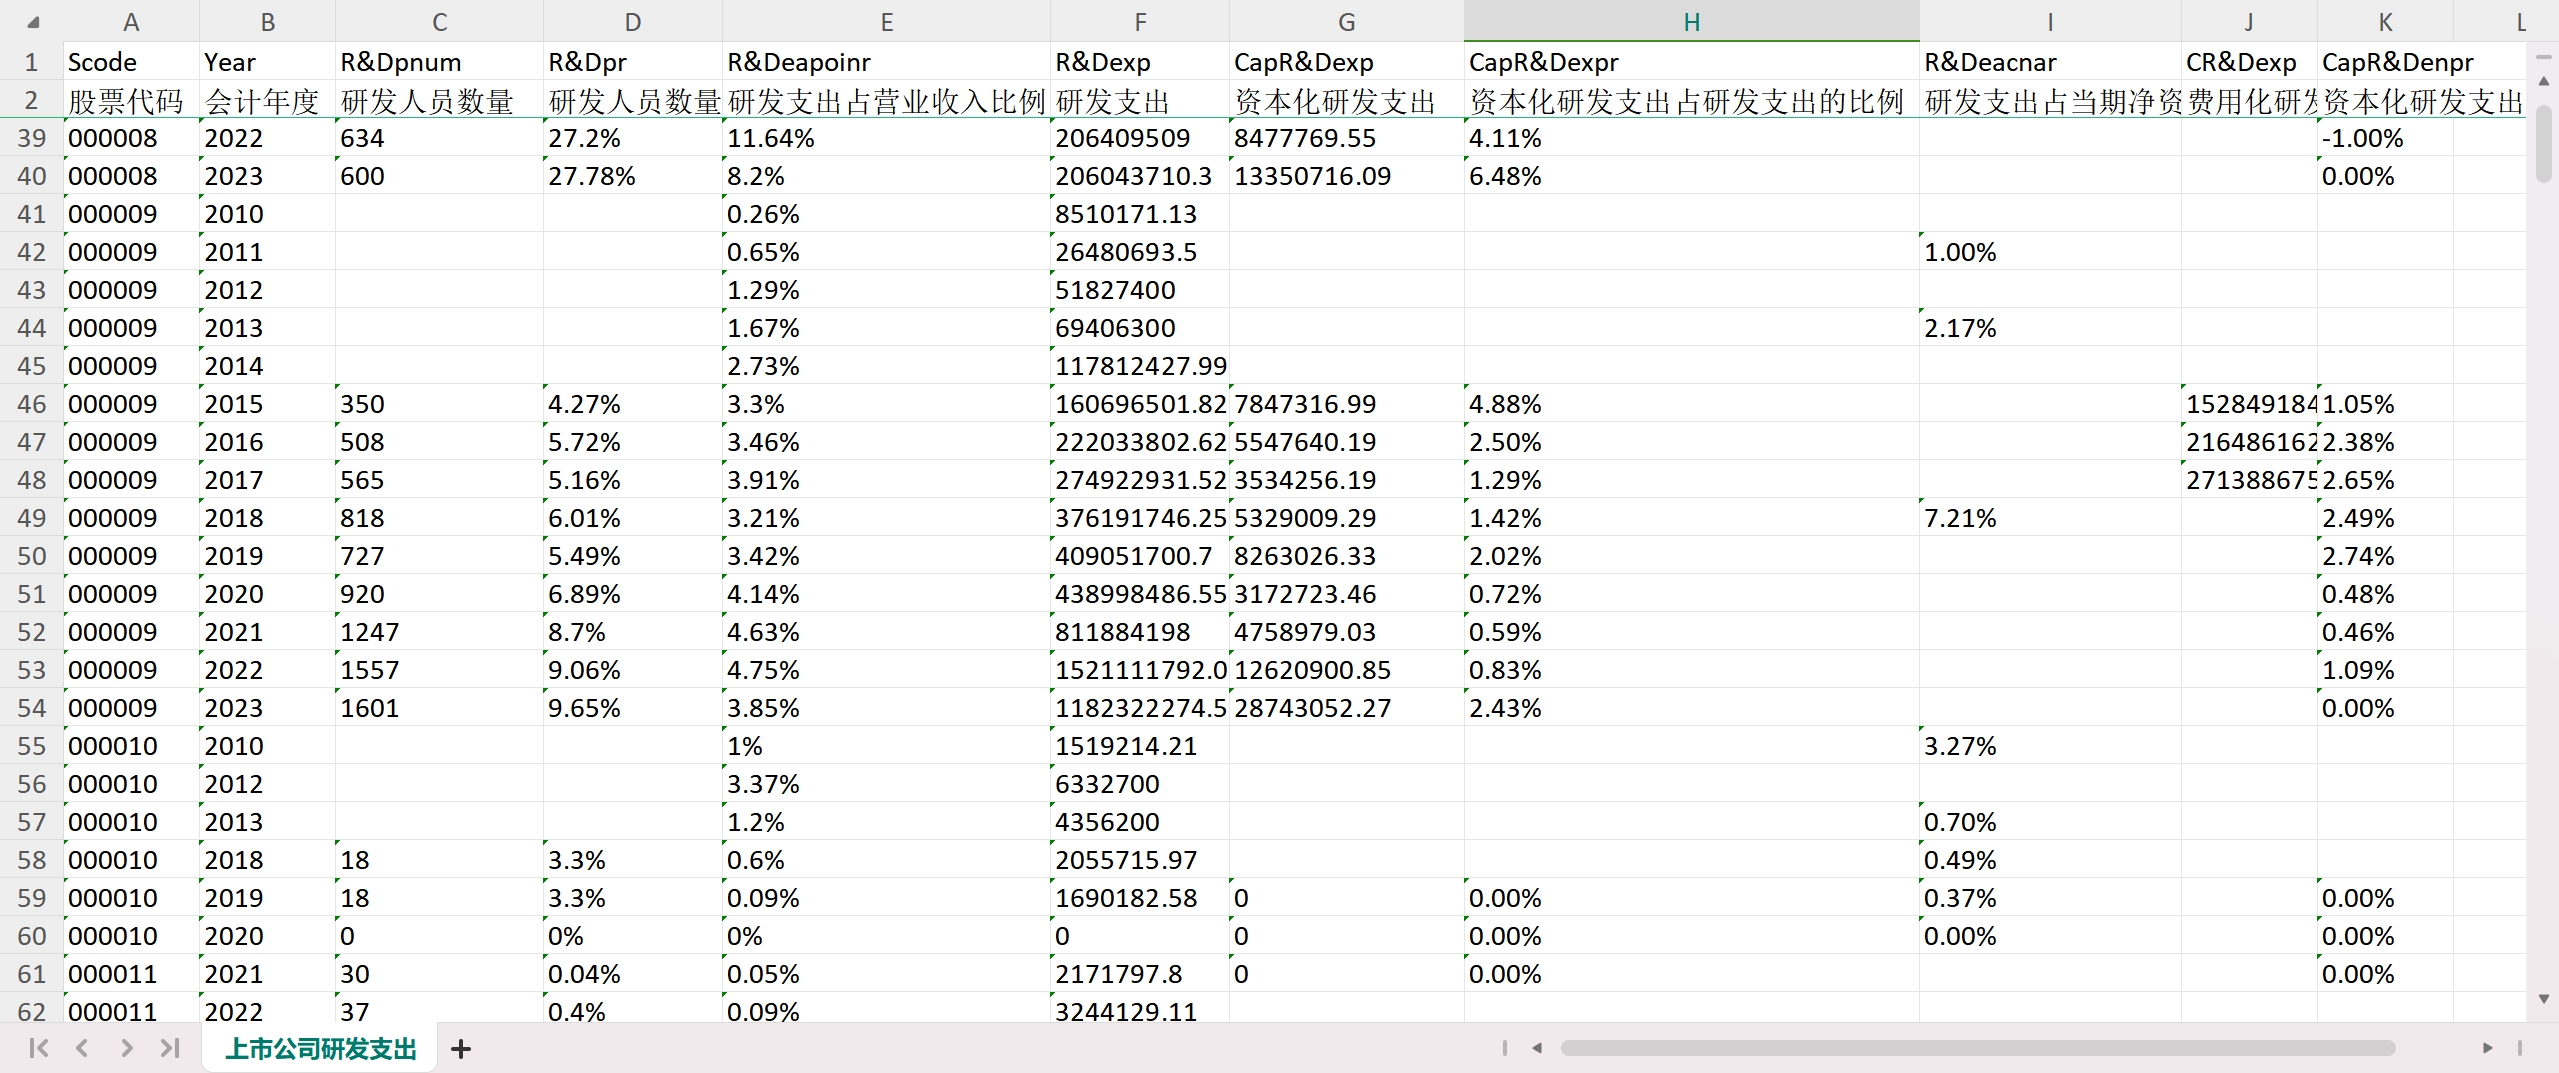
Task: Click the R&Dpnum header cell
Action: pyautogui.click(x=438, y=62)
